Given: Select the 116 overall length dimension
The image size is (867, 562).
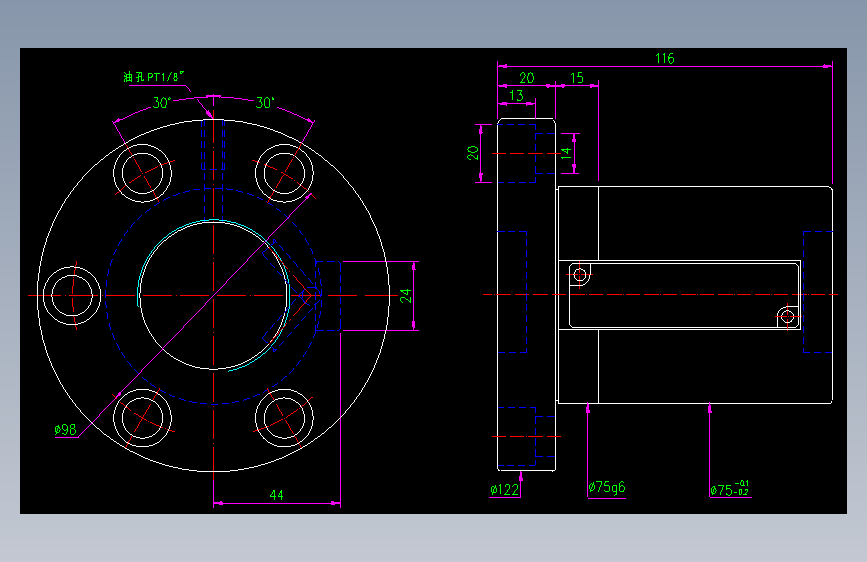Looking at the screenshot, I should tap(665, 58).
